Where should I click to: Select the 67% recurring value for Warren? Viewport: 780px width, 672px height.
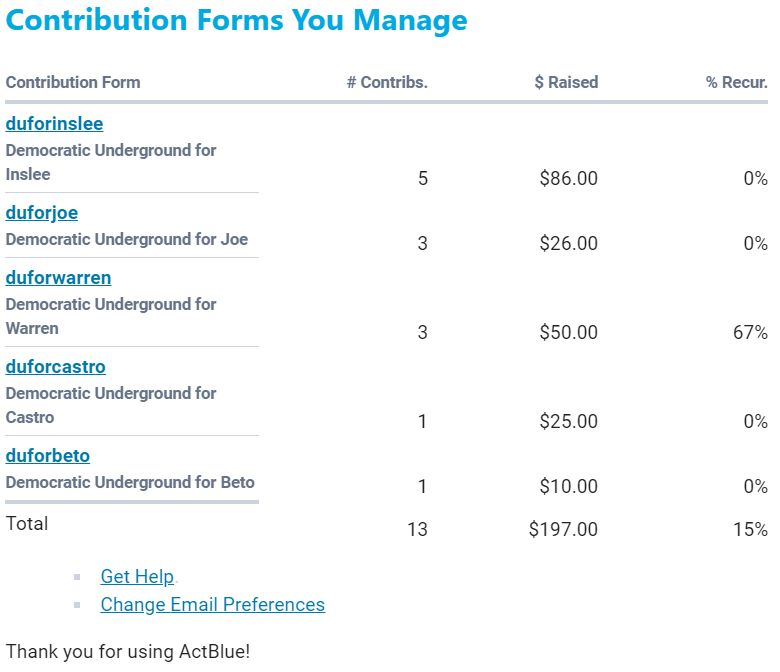pos(750,333)
